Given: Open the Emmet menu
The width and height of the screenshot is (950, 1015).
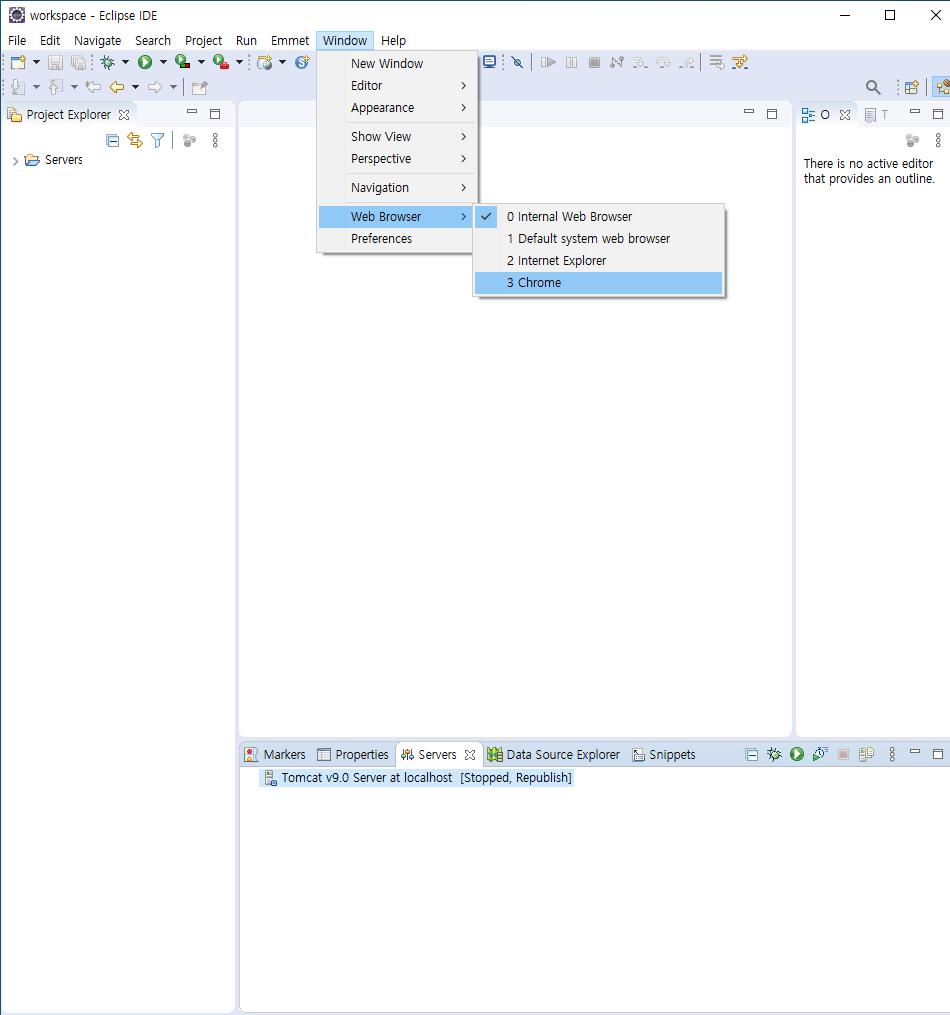Looking at the screenshot, I should pyautogui.click(x=289, y=40).
